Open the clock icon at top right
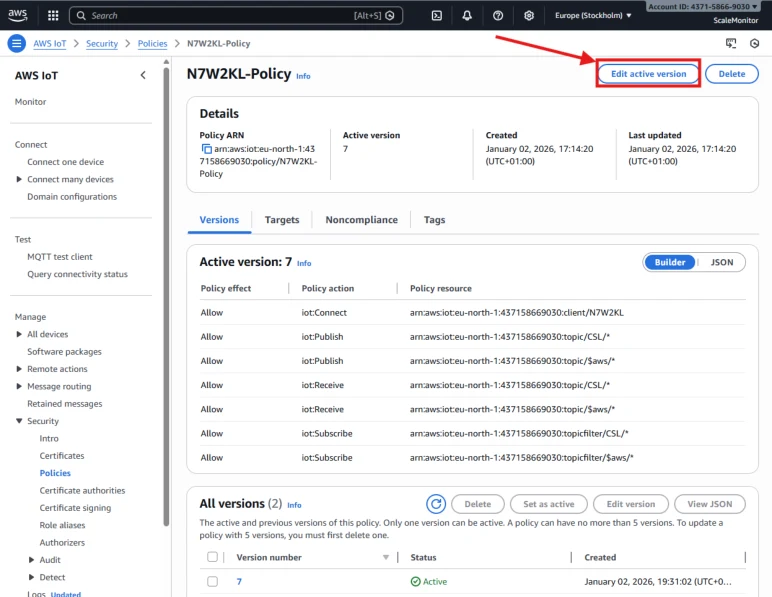Viewport: 772px width, 597px height. (754, 43)
